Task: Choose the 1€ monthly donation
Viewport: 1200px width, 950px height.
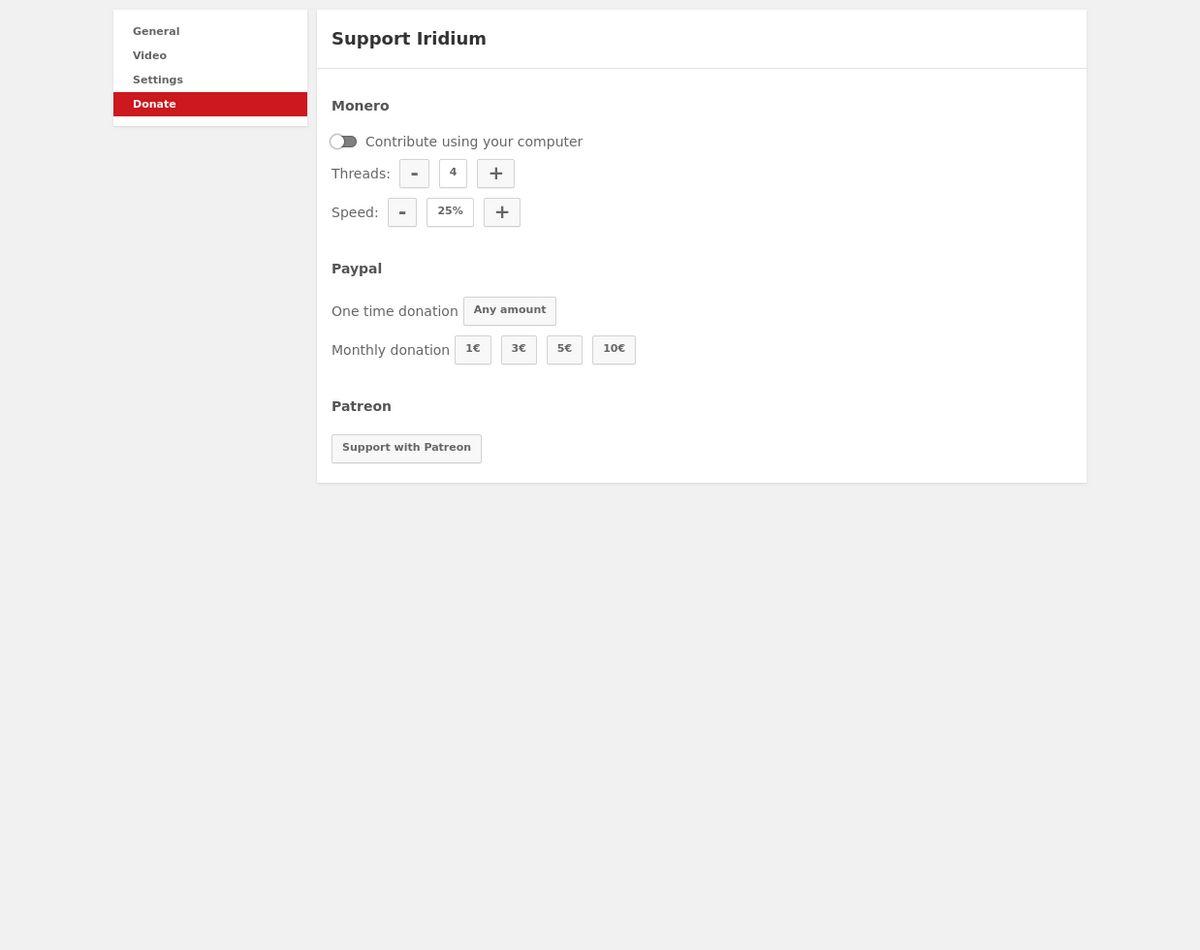Action: (473, 350)
